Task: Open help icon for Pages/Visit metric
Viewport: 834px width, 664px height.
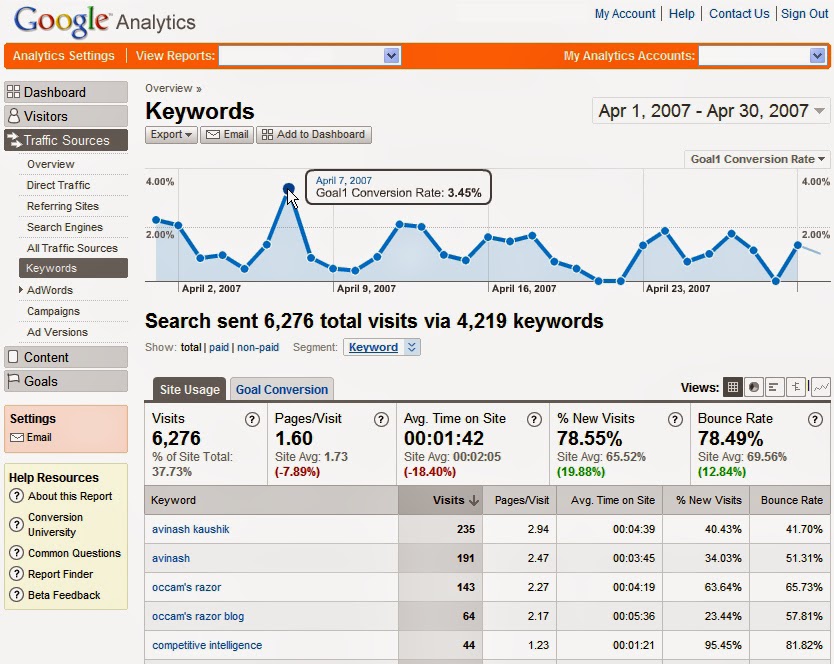Action: (x=381, y=420)
